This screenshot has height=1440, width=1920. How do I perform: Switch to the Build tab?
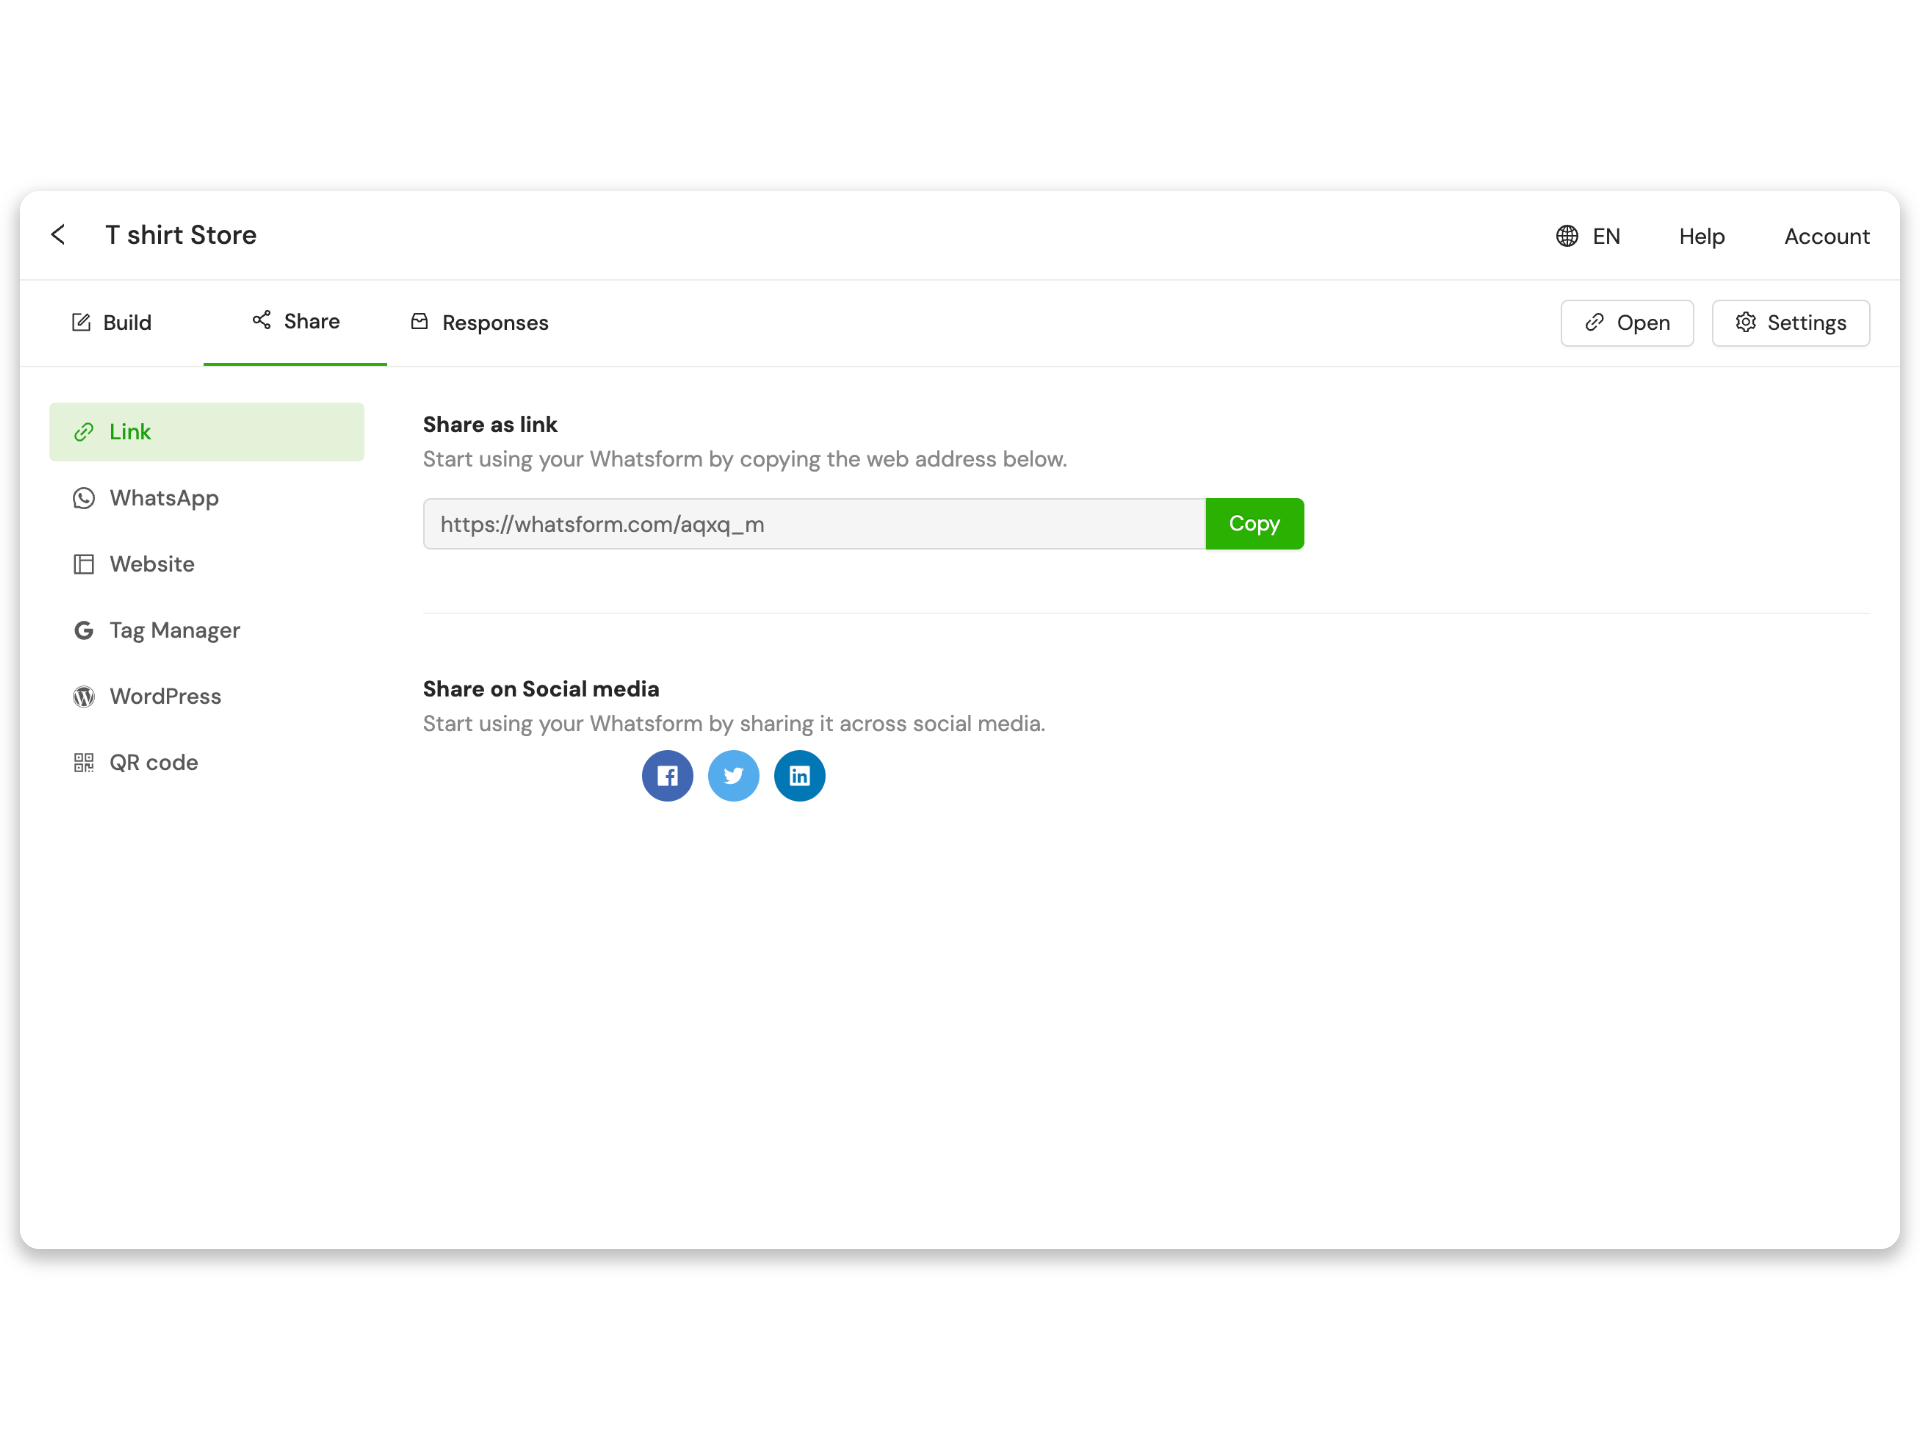112,322
